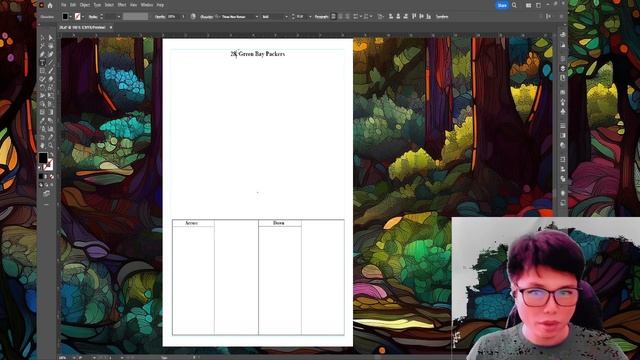The width and height of the screenshot is (640, 360).
Task: Open font family dropdown Times New Roman
Action: [x=257, y=17]
